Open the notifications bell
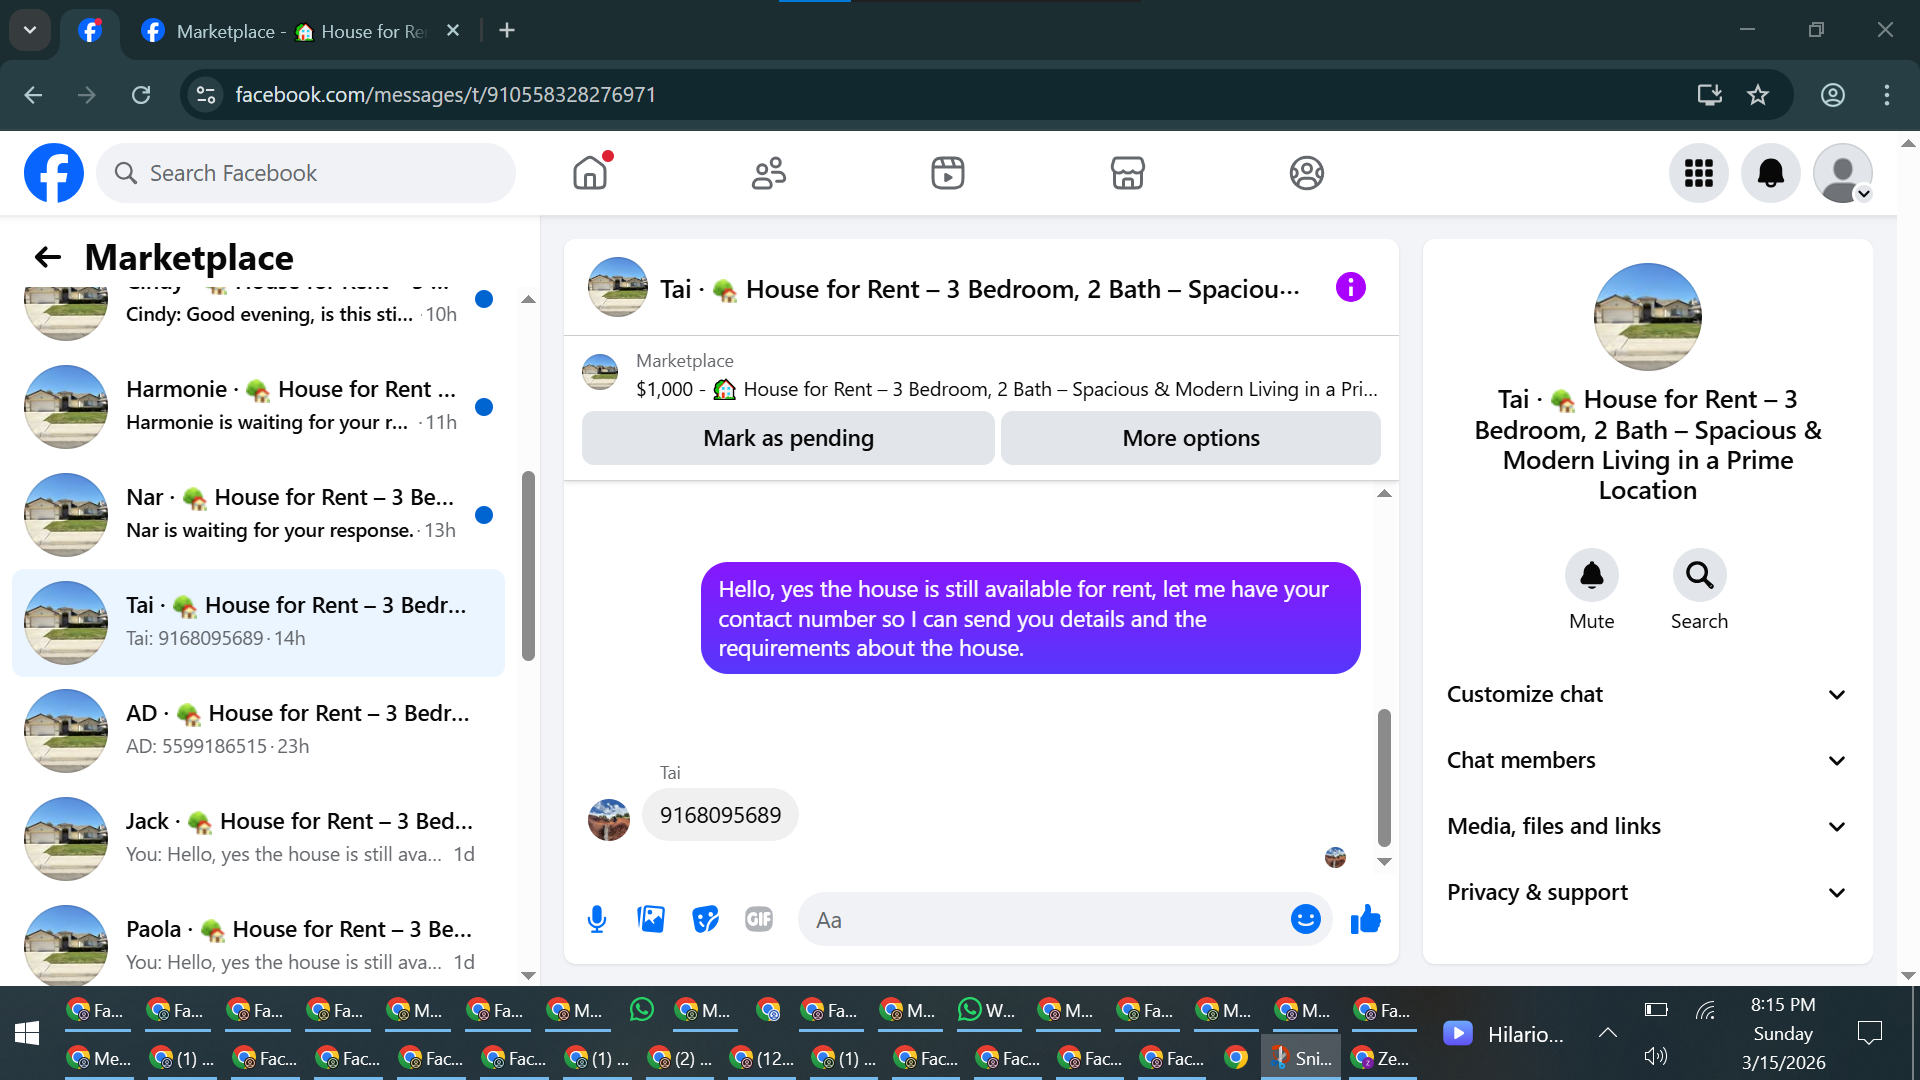The width and height of the screenshot is (1920, 1080). click(1770, 173)
